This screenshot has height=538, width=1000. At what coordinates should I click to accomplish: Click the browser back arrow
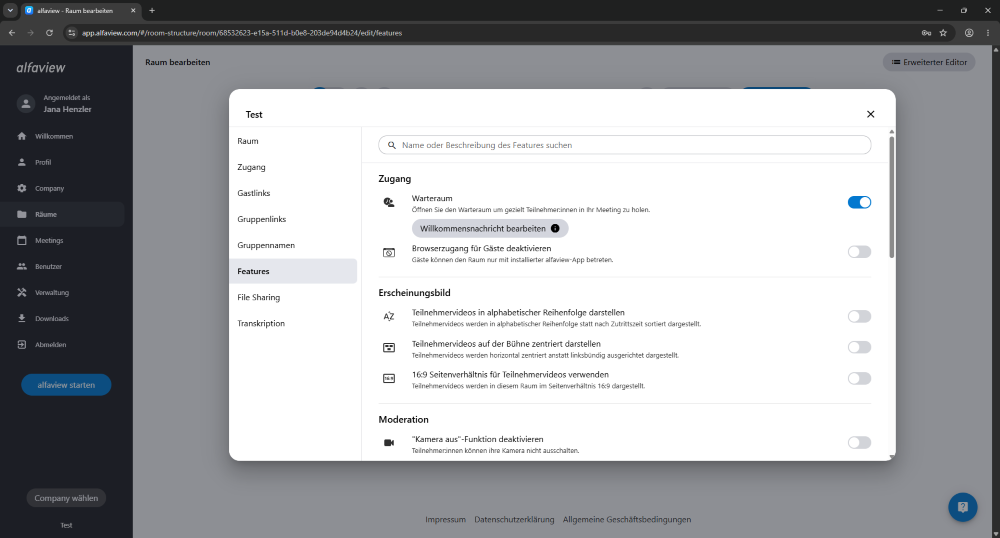pyautogui.click(x=12, y=33)
